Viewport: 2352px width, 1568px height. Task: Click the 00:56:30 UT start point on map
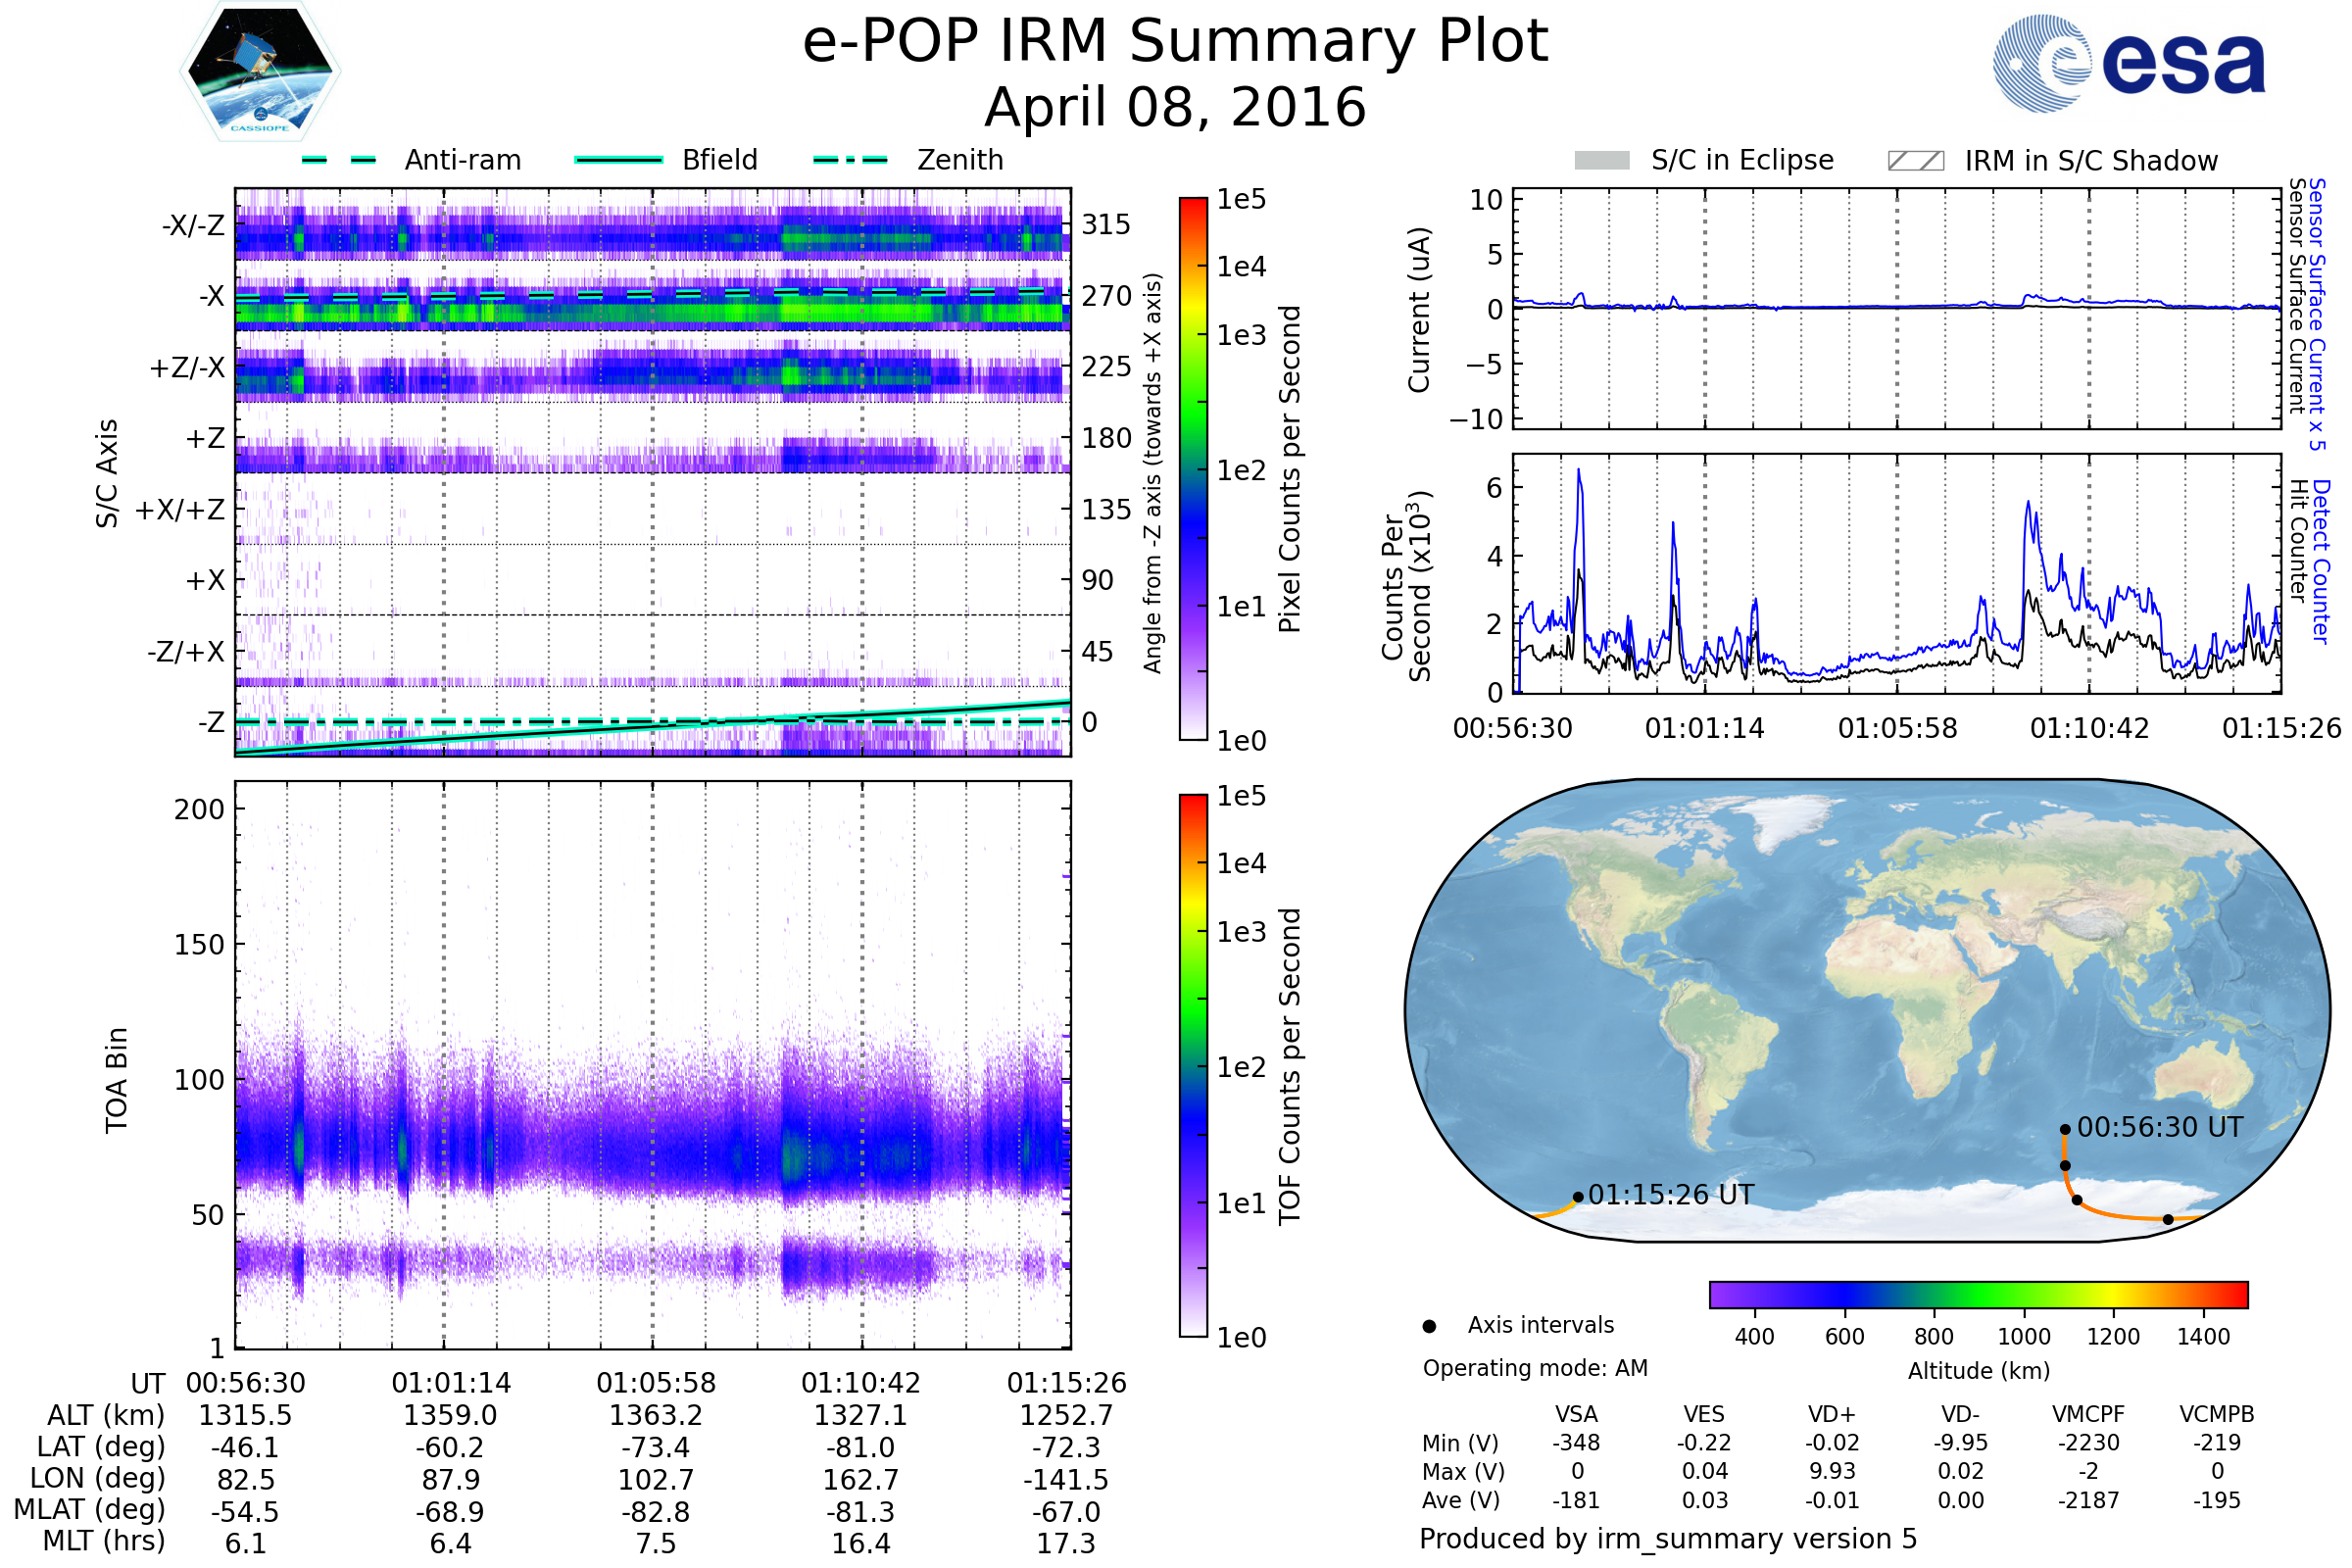tap(2065, 1130)
